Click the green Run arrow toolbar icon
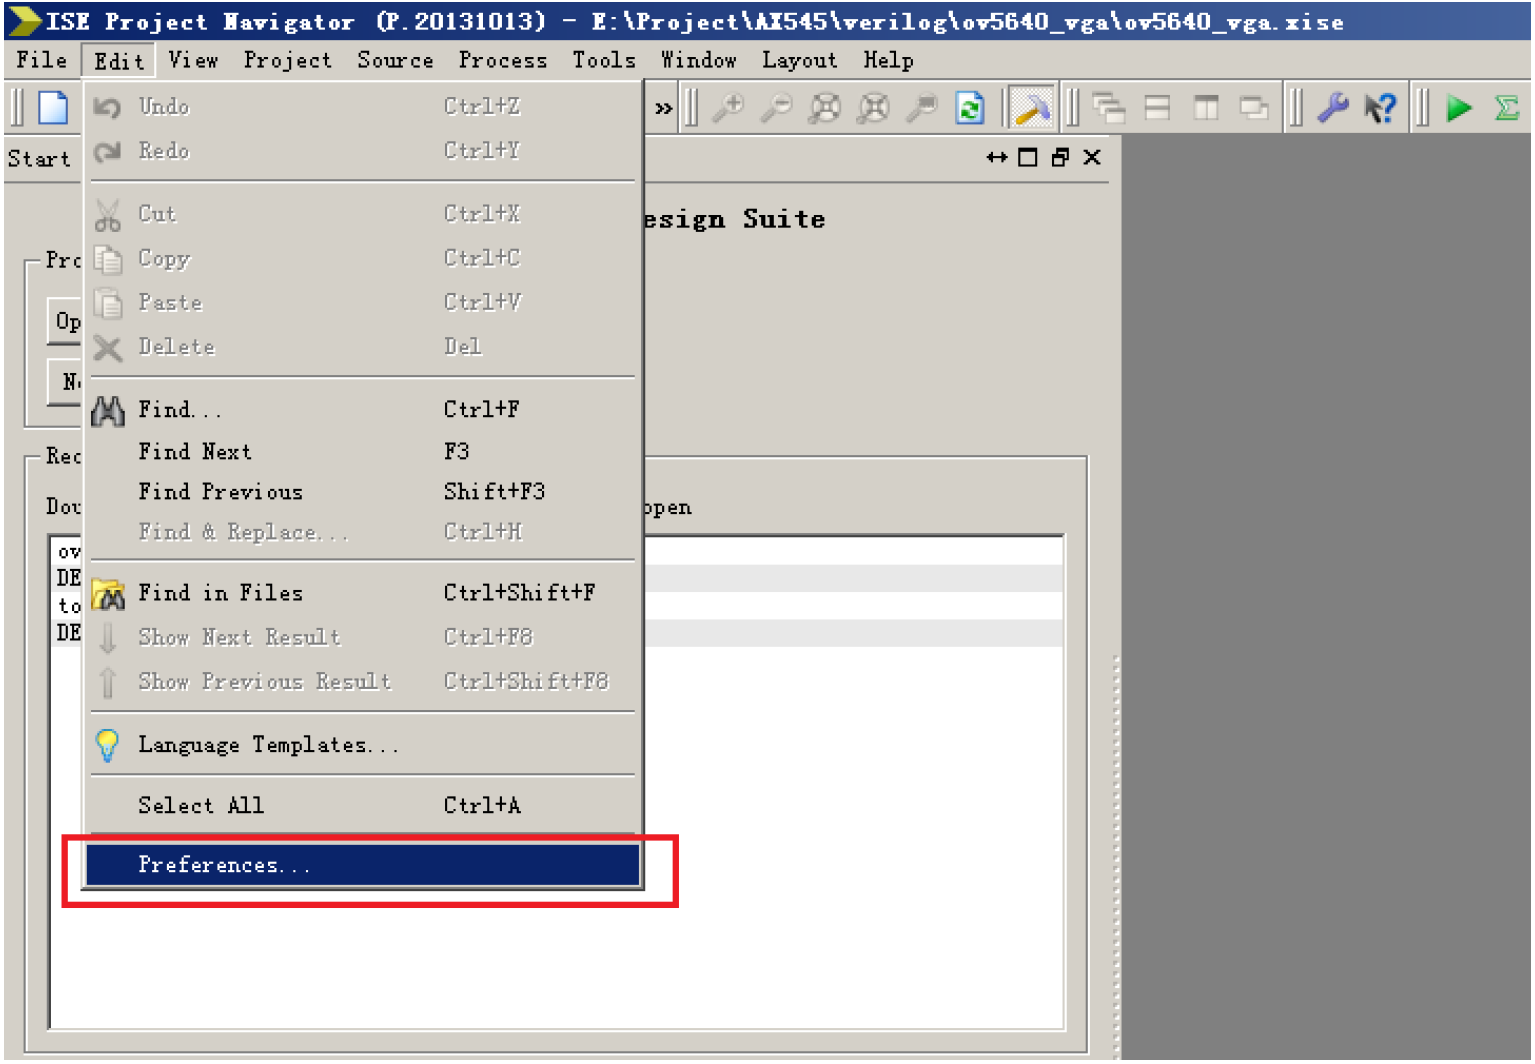Image resolution: width=1535 pixels, height=1064 pixels. (1459, 108)
